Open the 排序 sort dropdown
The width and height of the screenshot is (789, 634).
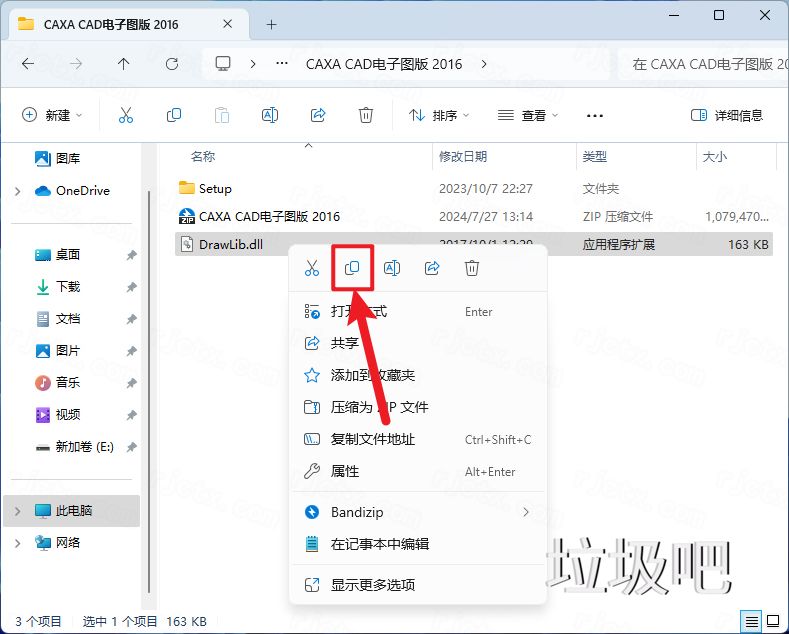(439, 115)
